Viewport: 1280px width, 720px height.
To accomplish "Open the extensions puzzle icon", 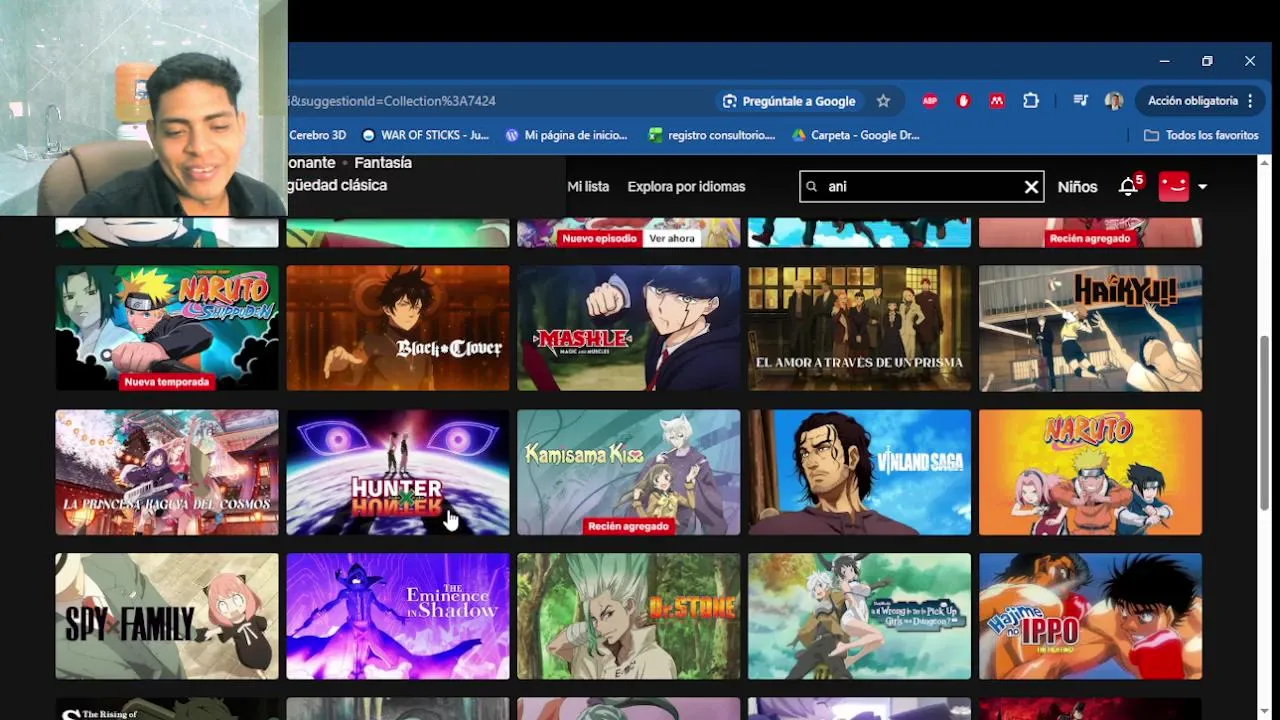I will (x=1031, y=101).
